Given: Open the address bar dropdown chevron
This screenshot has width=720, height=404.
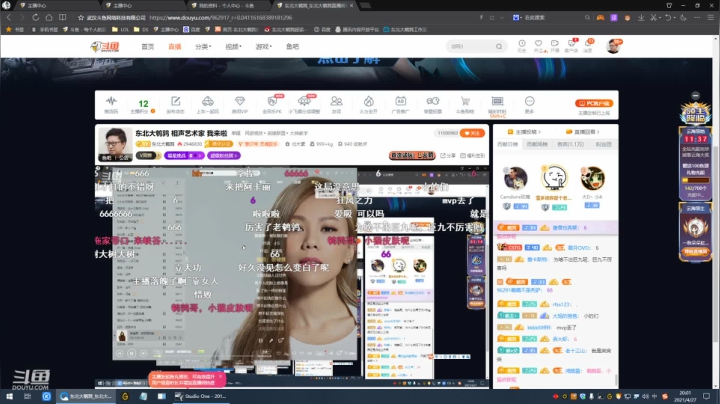Looking at the screenshot, I should tap(501, 17).
